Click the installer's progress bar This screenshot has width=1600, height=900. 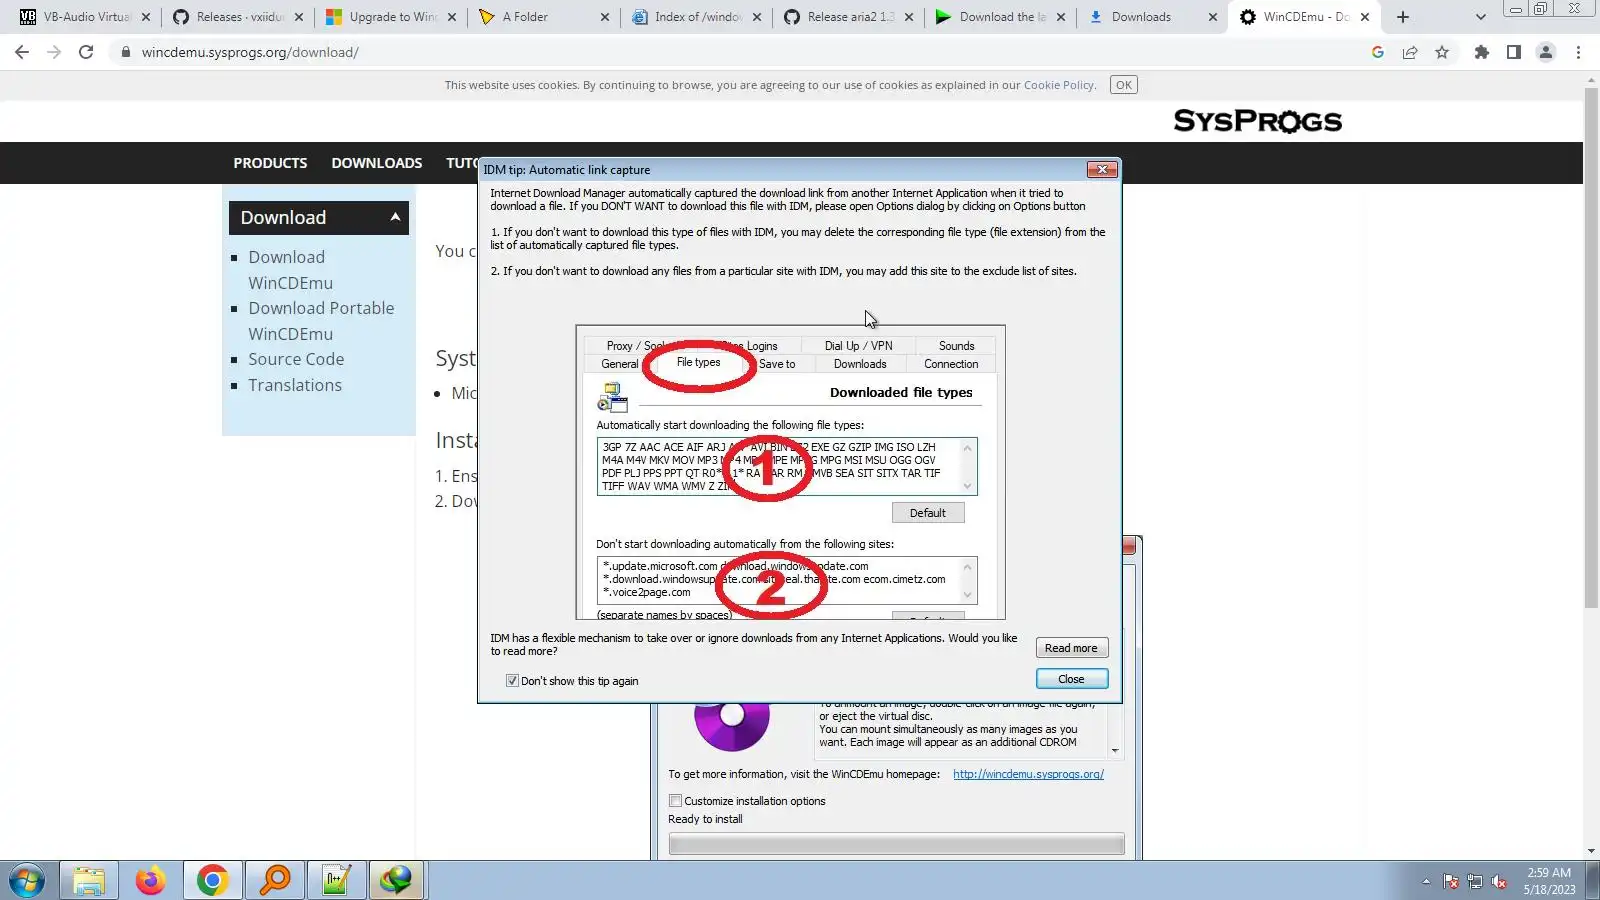(896, 845)
